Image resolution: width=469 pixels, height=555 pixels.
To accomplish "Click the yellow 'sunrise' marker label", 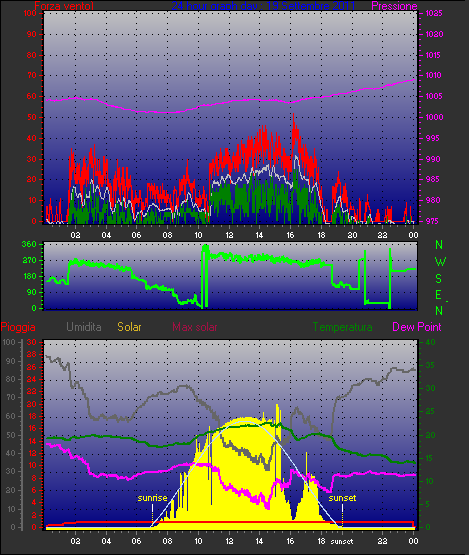I will point(152,498).
